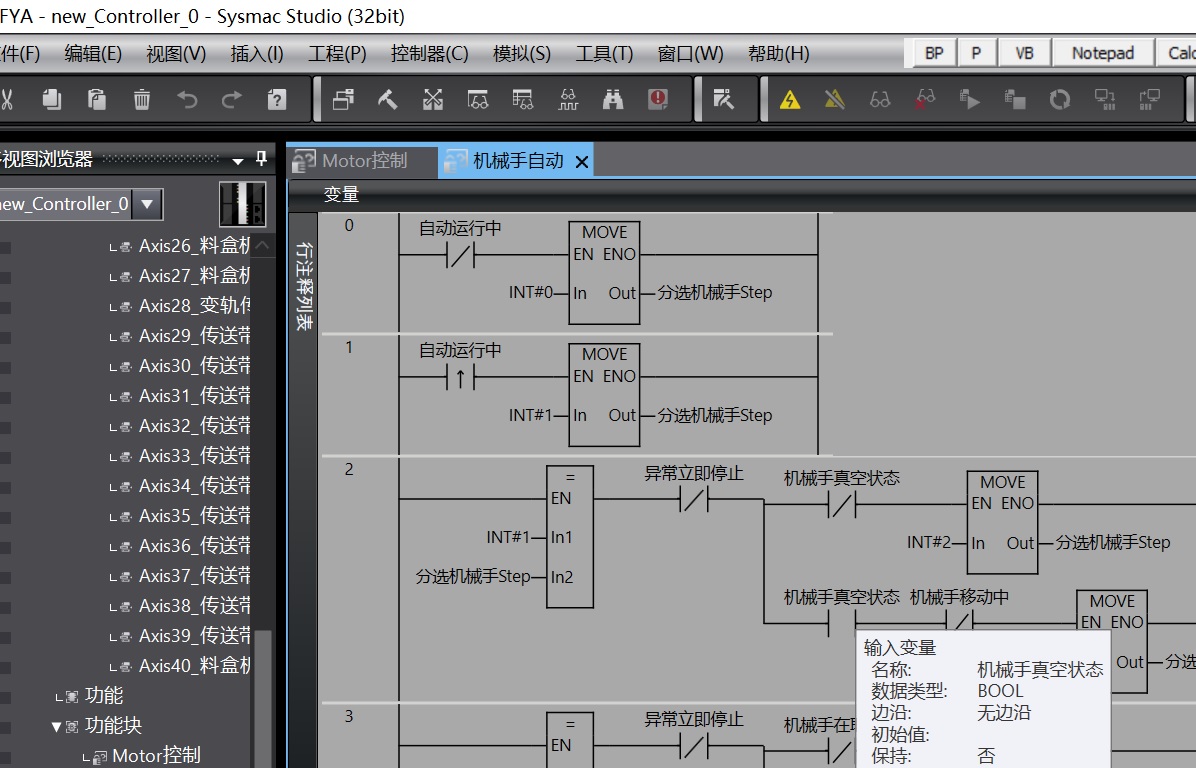Select Axis30_传送带 in the tree
1196x768 pixels.
(x=194, y=366)
